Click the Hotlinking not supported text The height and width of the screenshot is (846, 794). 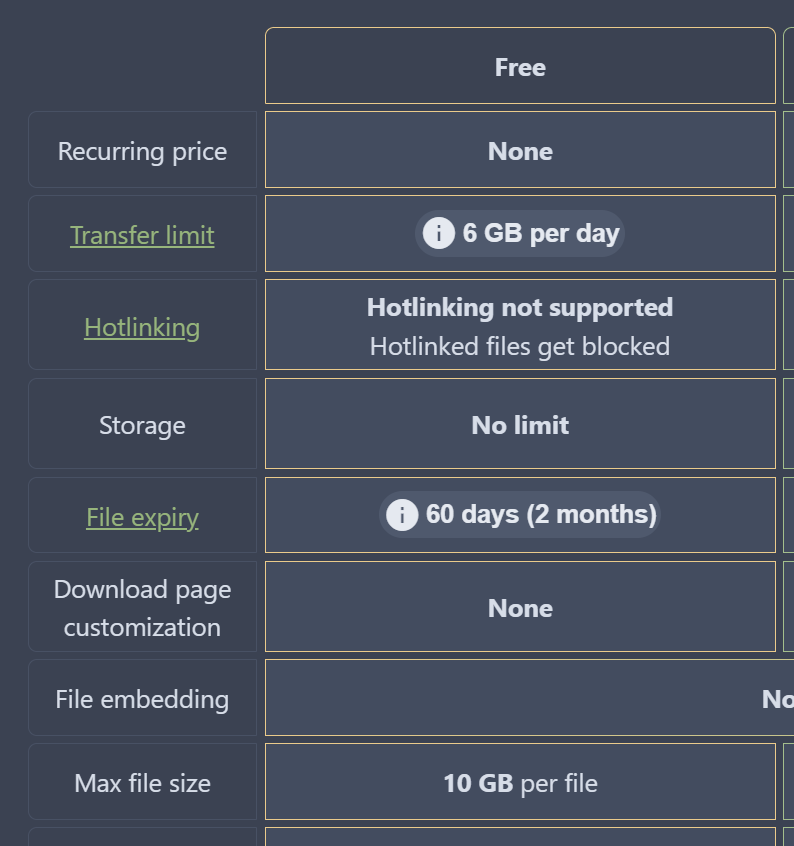click(x=520, y=307)
